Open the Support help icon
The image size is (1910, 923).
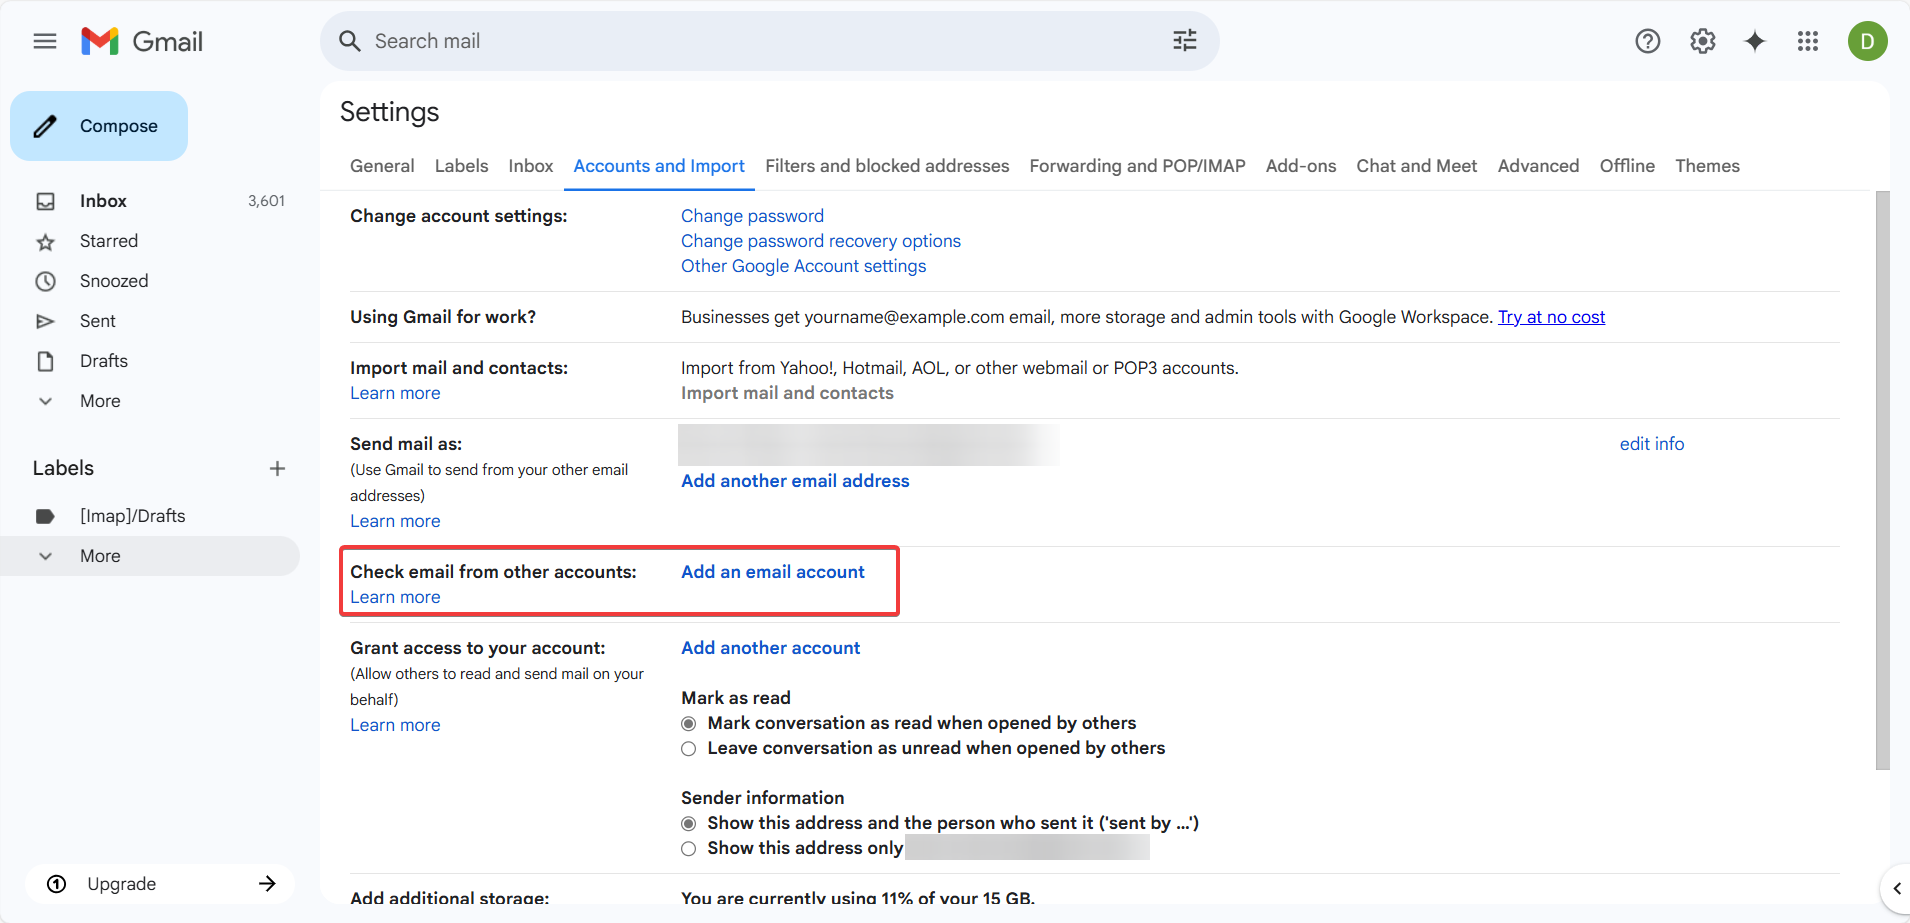(x=1648, y=41)
